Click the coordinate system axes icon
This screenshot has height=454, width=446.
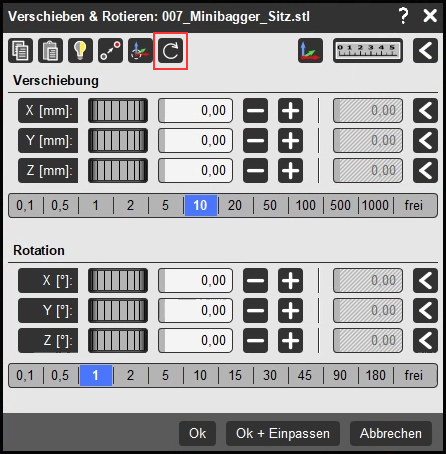point(310,51)
